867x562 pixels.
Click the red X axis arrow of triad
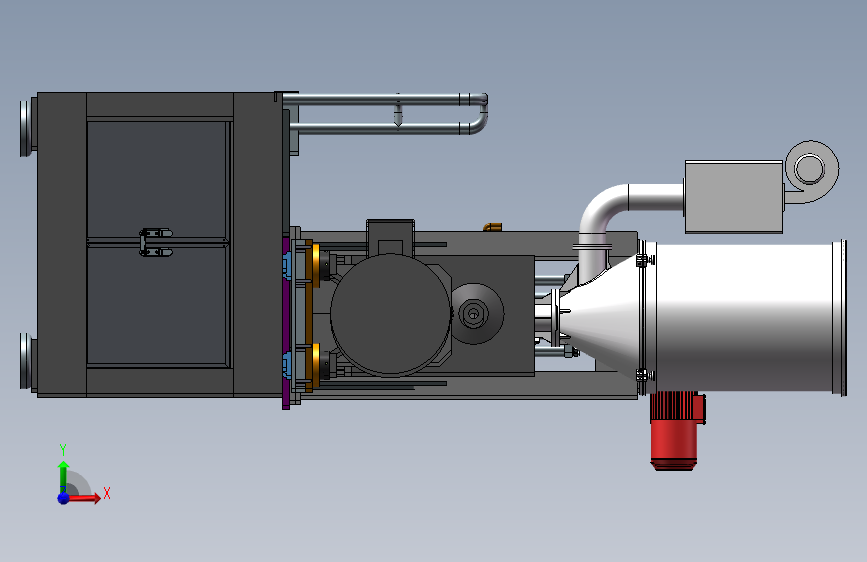tap(86, 498)
